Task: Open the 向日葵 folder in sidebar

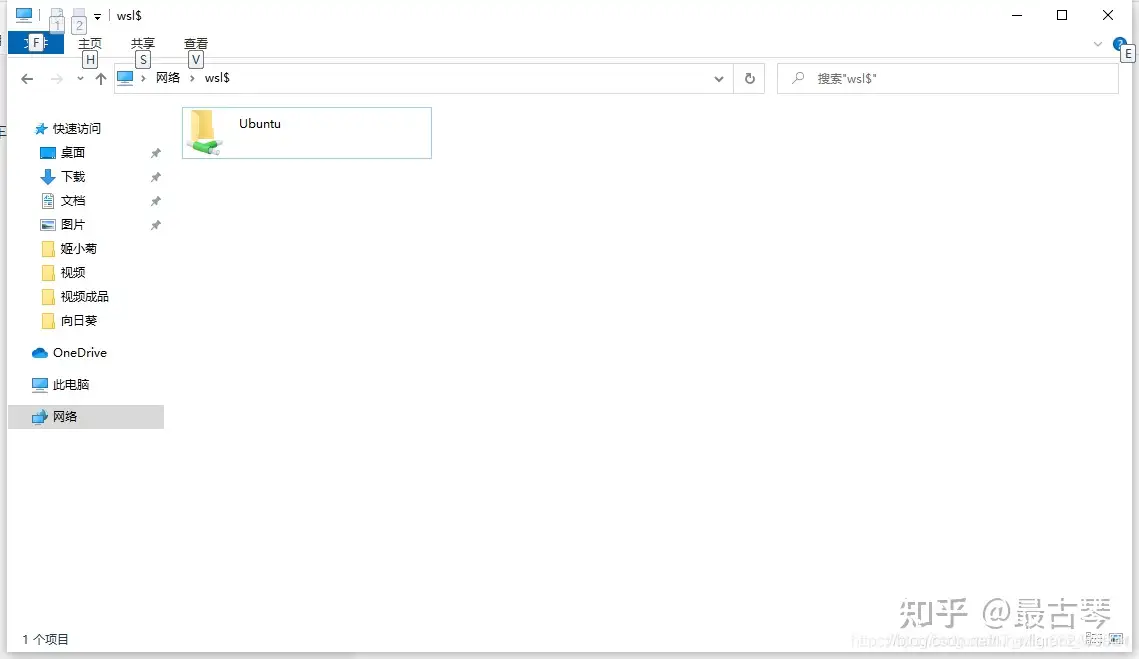Action: coord(78,320)
